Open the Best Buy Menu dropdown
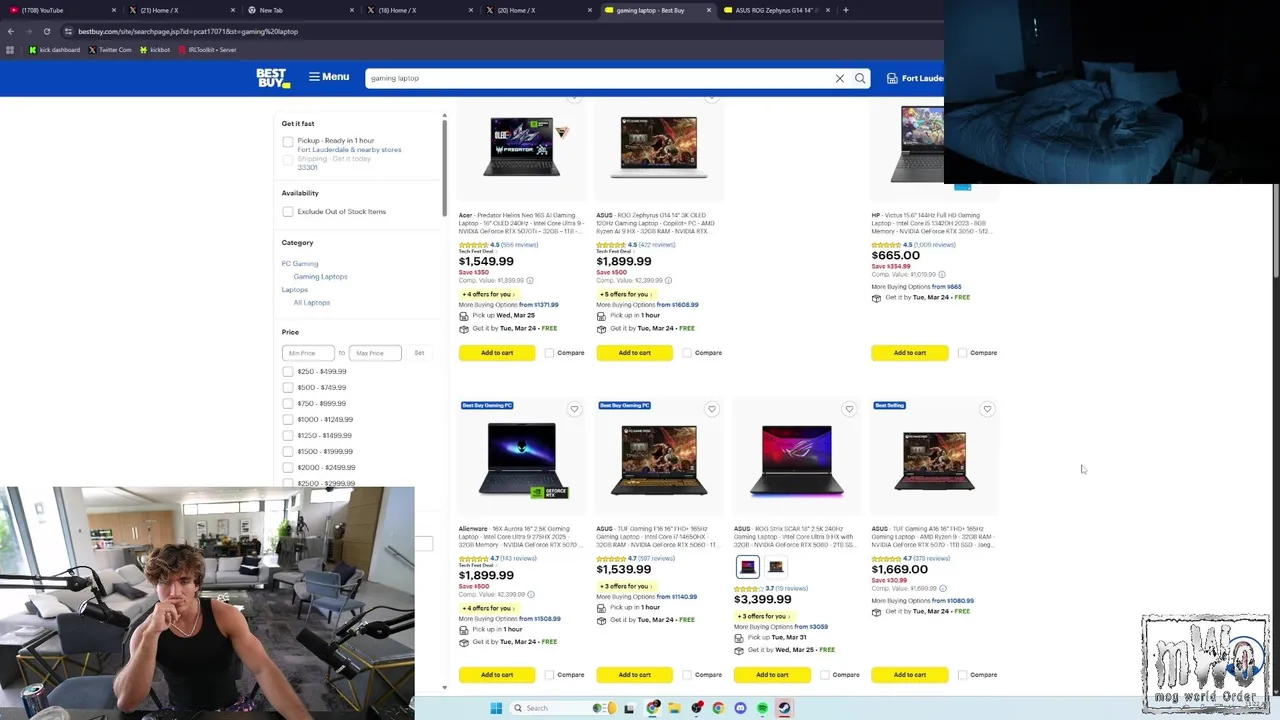The image size is (1280, 720). point(329,77)
